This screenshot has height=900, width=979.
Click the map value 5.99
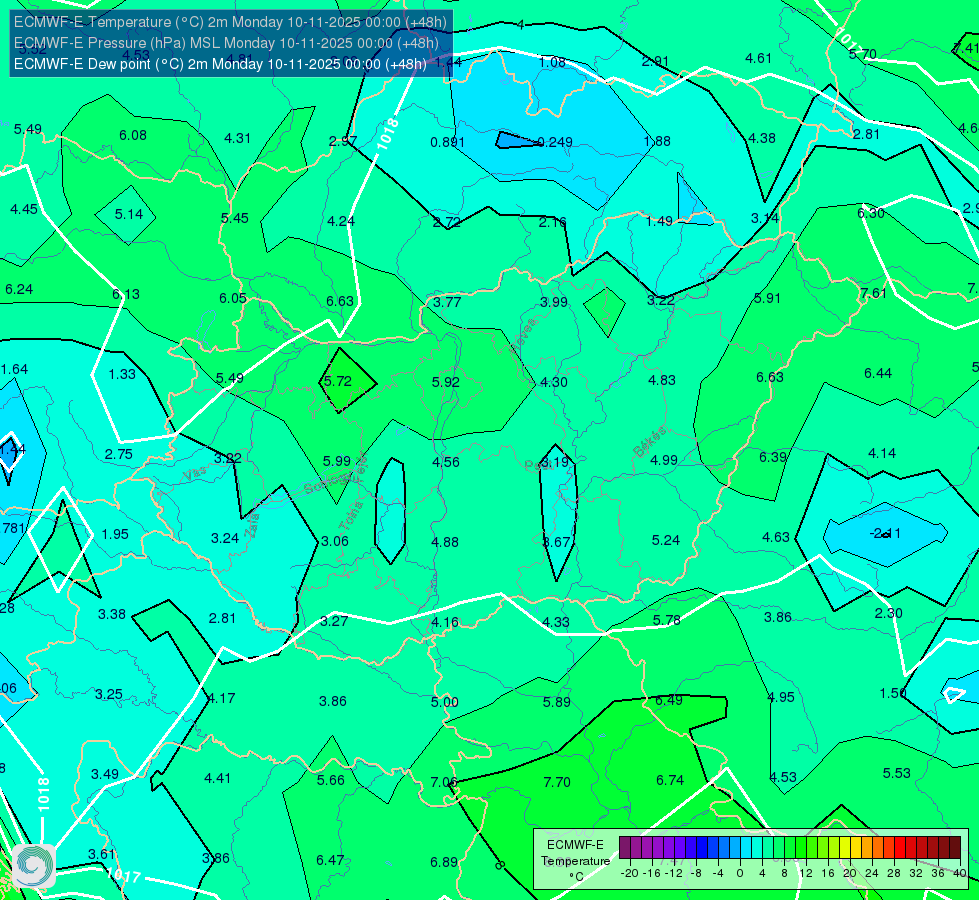pyautogui.click(x=337, y=461)
